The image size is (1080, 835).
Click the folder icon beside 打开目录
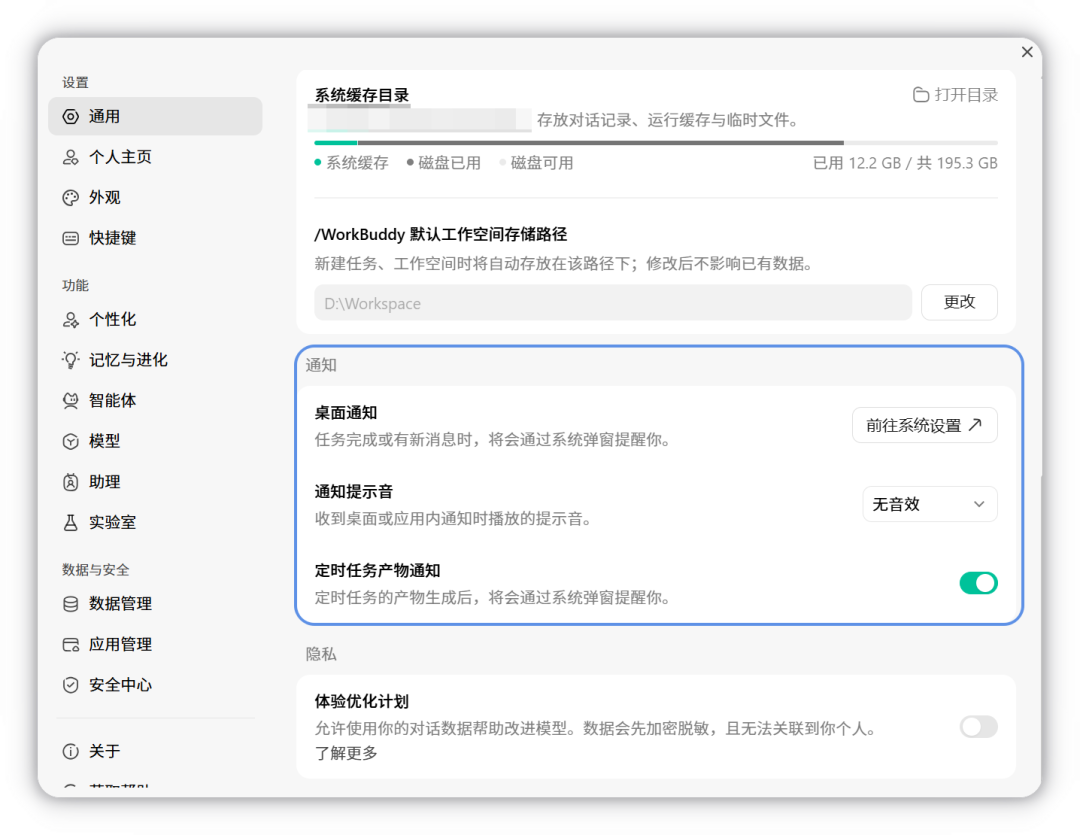(920, 94)
